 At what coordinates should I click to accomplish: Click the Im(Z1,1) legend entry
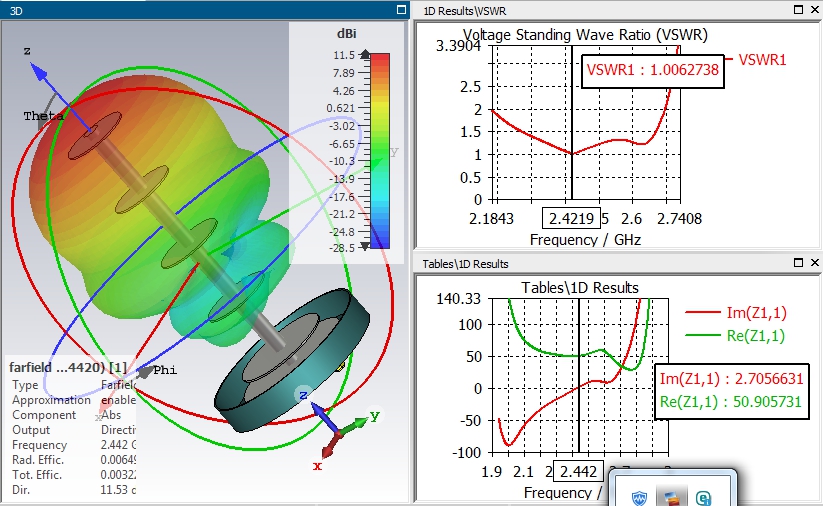coord(736,313)
